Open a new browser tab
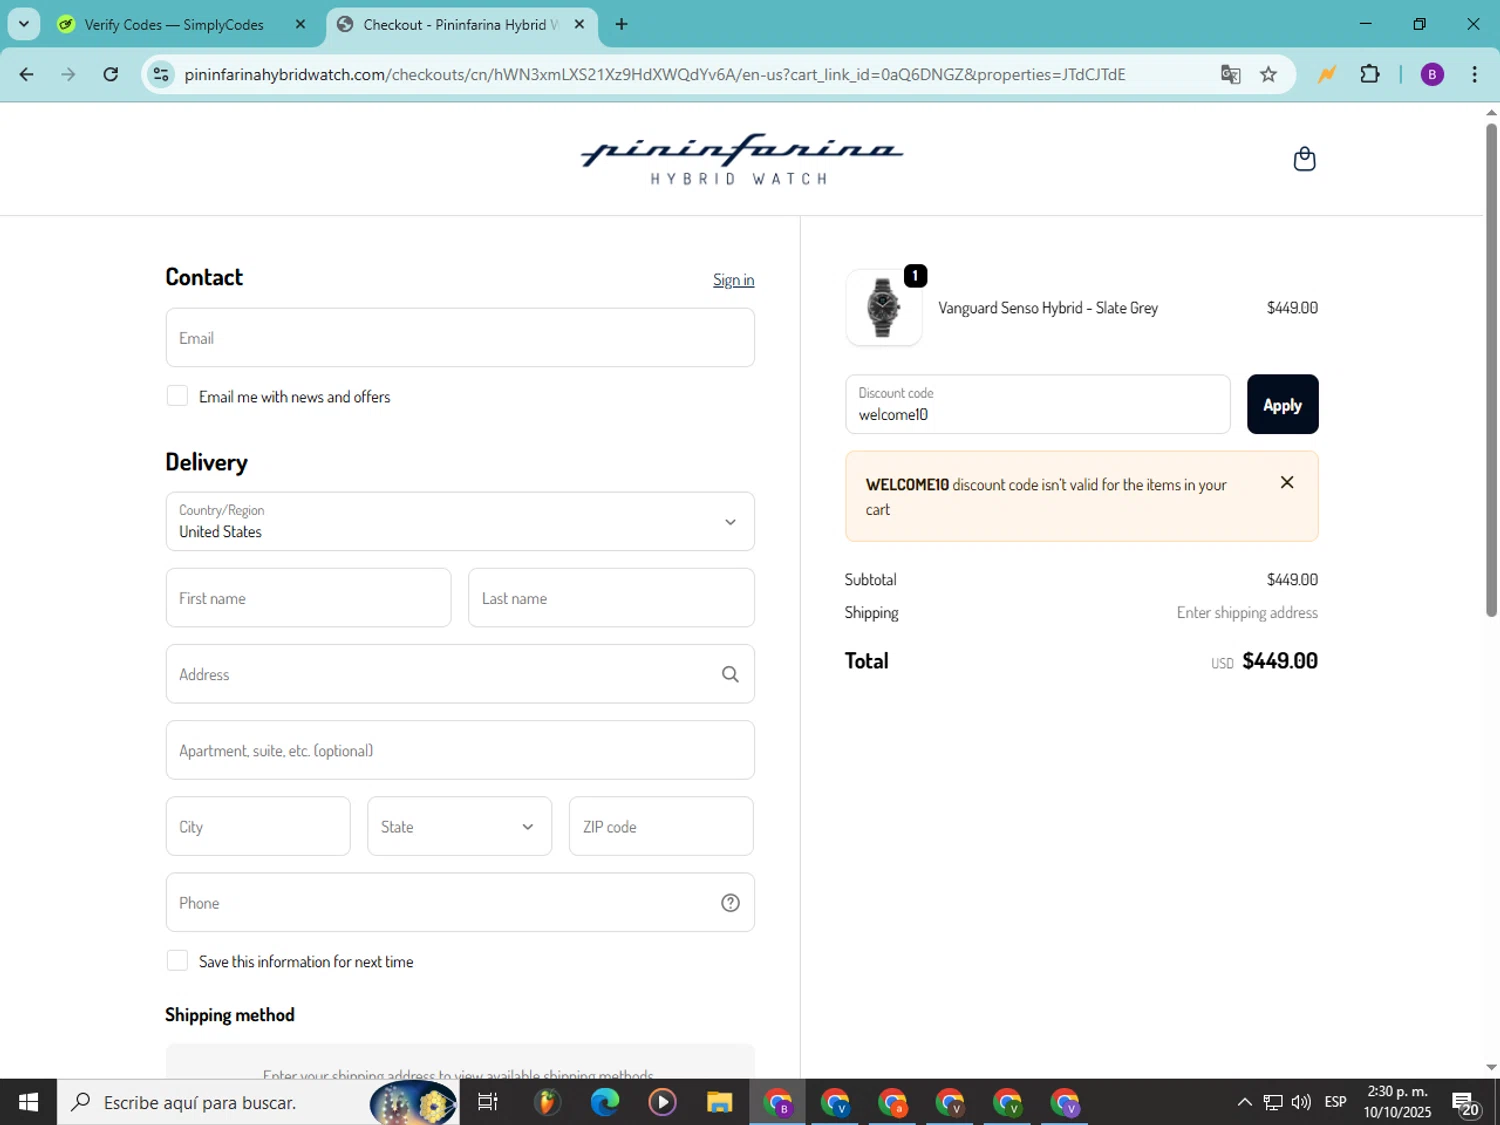Image resolution: width=1500 pixels, height=1125 pixels. click(622, 24)
